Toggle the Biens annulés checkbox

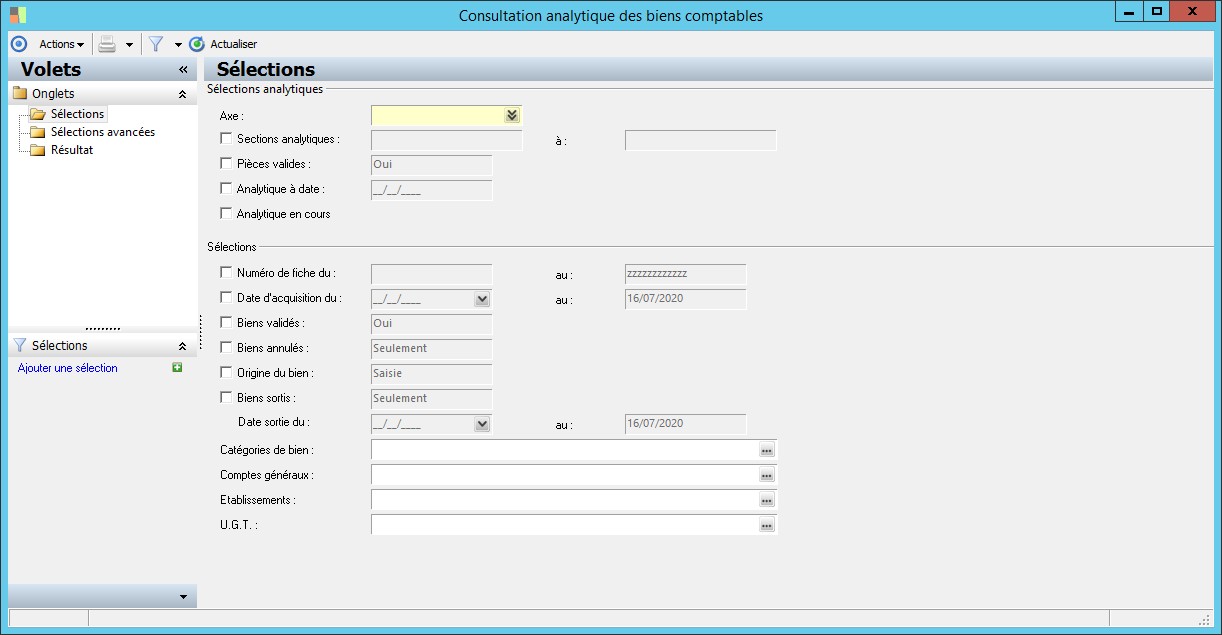[226, 348]
